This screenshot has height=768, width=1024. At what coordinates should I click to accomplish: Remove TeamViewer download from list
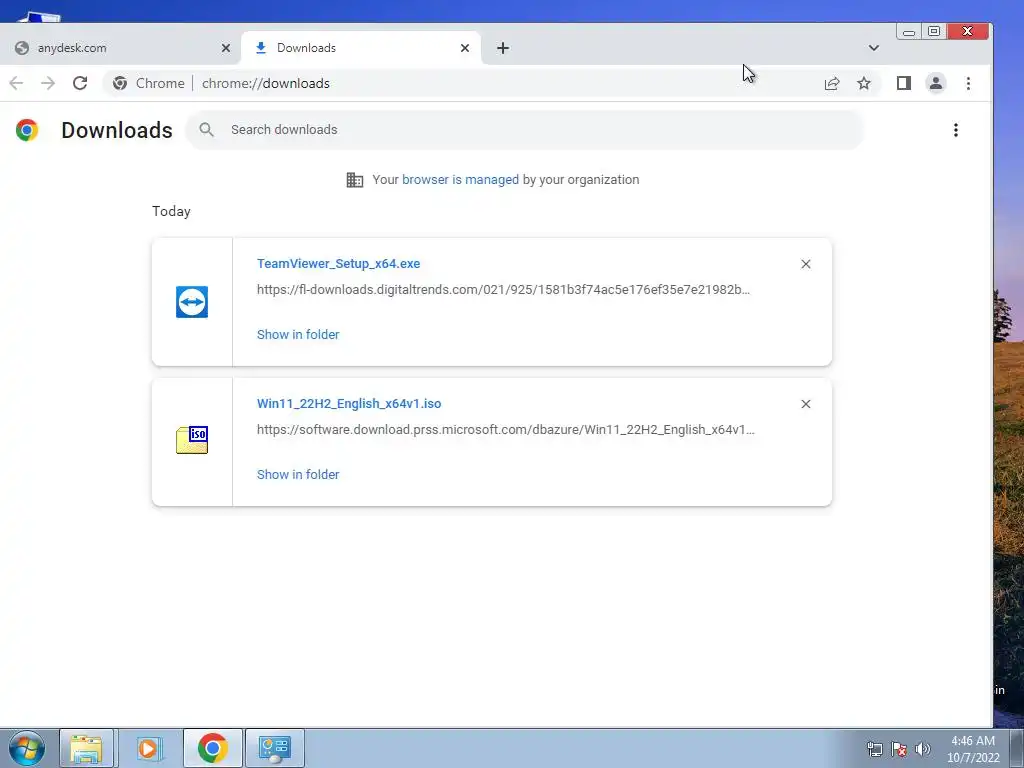click(806, 264)
